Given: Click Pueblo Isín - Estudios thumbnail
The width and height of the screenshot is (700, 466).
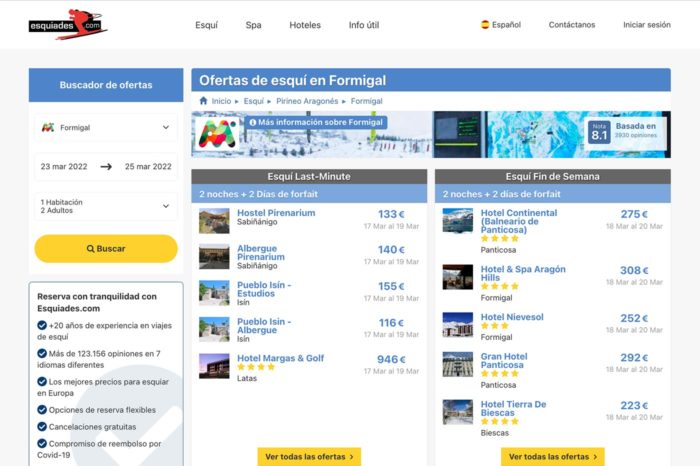Looking at the screenshot, I should click(214, 293).
